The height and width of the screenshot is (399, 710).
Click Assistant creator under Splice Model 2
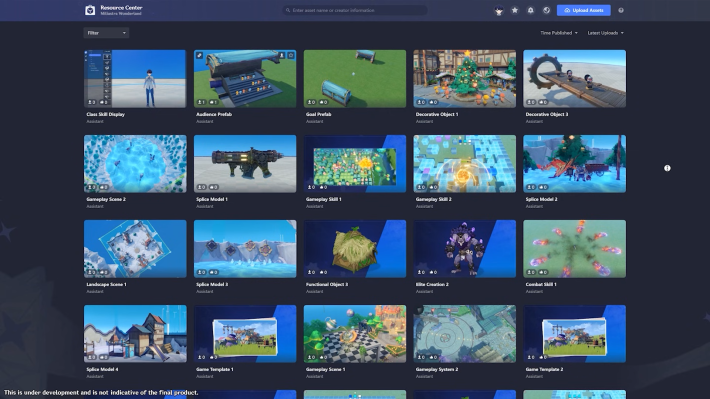(534, 206)
